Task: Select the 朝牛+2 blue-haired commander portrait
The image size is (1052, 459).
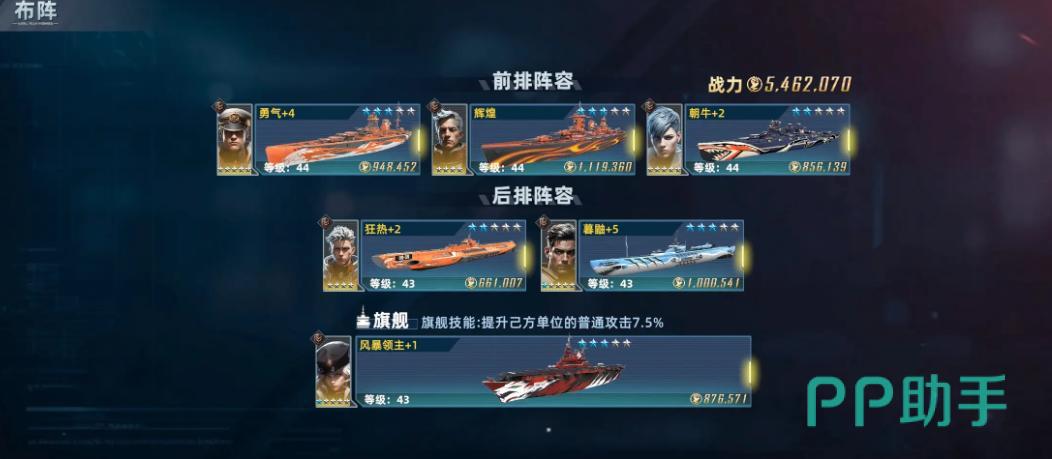Action: tap(664, 140)
